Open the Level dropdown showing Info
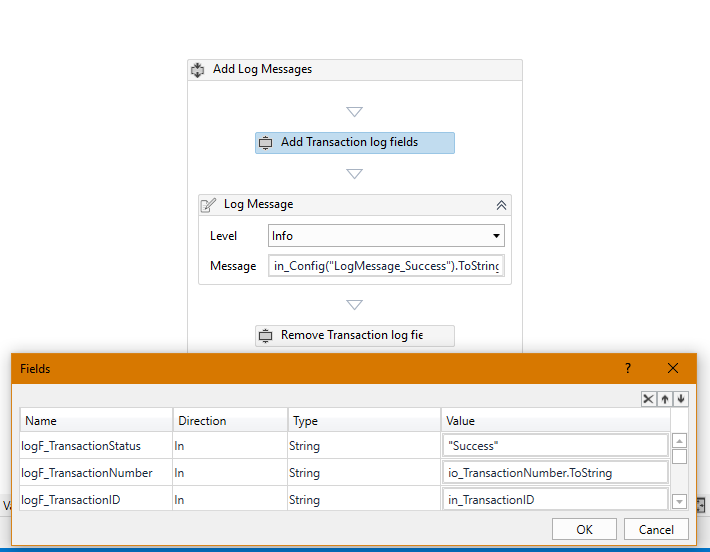 pos(386,235)
